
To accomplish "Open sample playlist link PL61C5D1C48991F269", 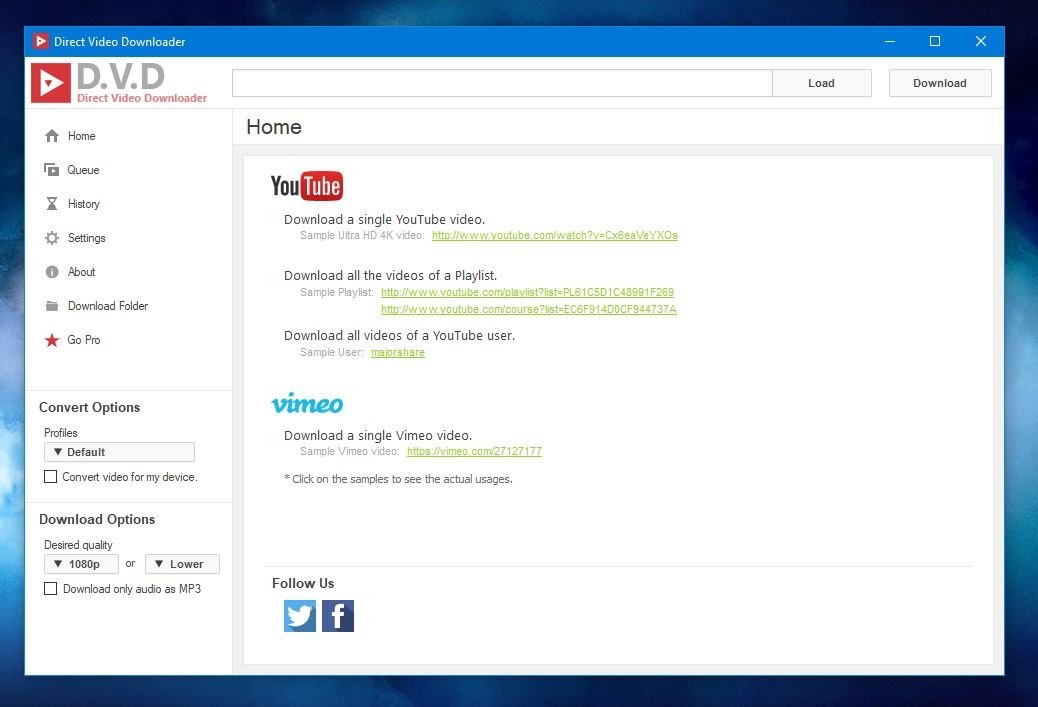I will click(x=528, y=292).
